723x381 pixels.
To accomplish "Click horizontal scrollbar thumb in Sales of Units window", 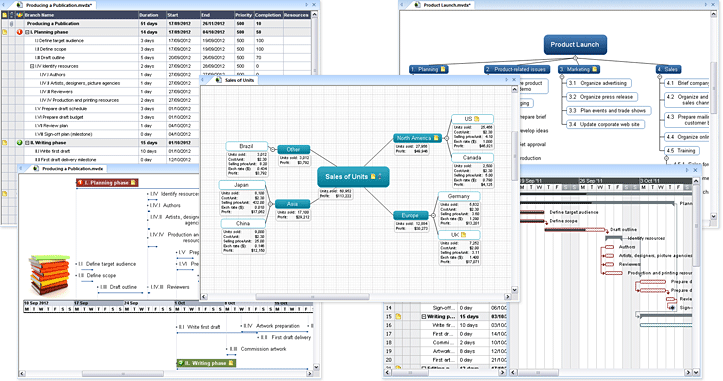I will (x=312, y=297).
